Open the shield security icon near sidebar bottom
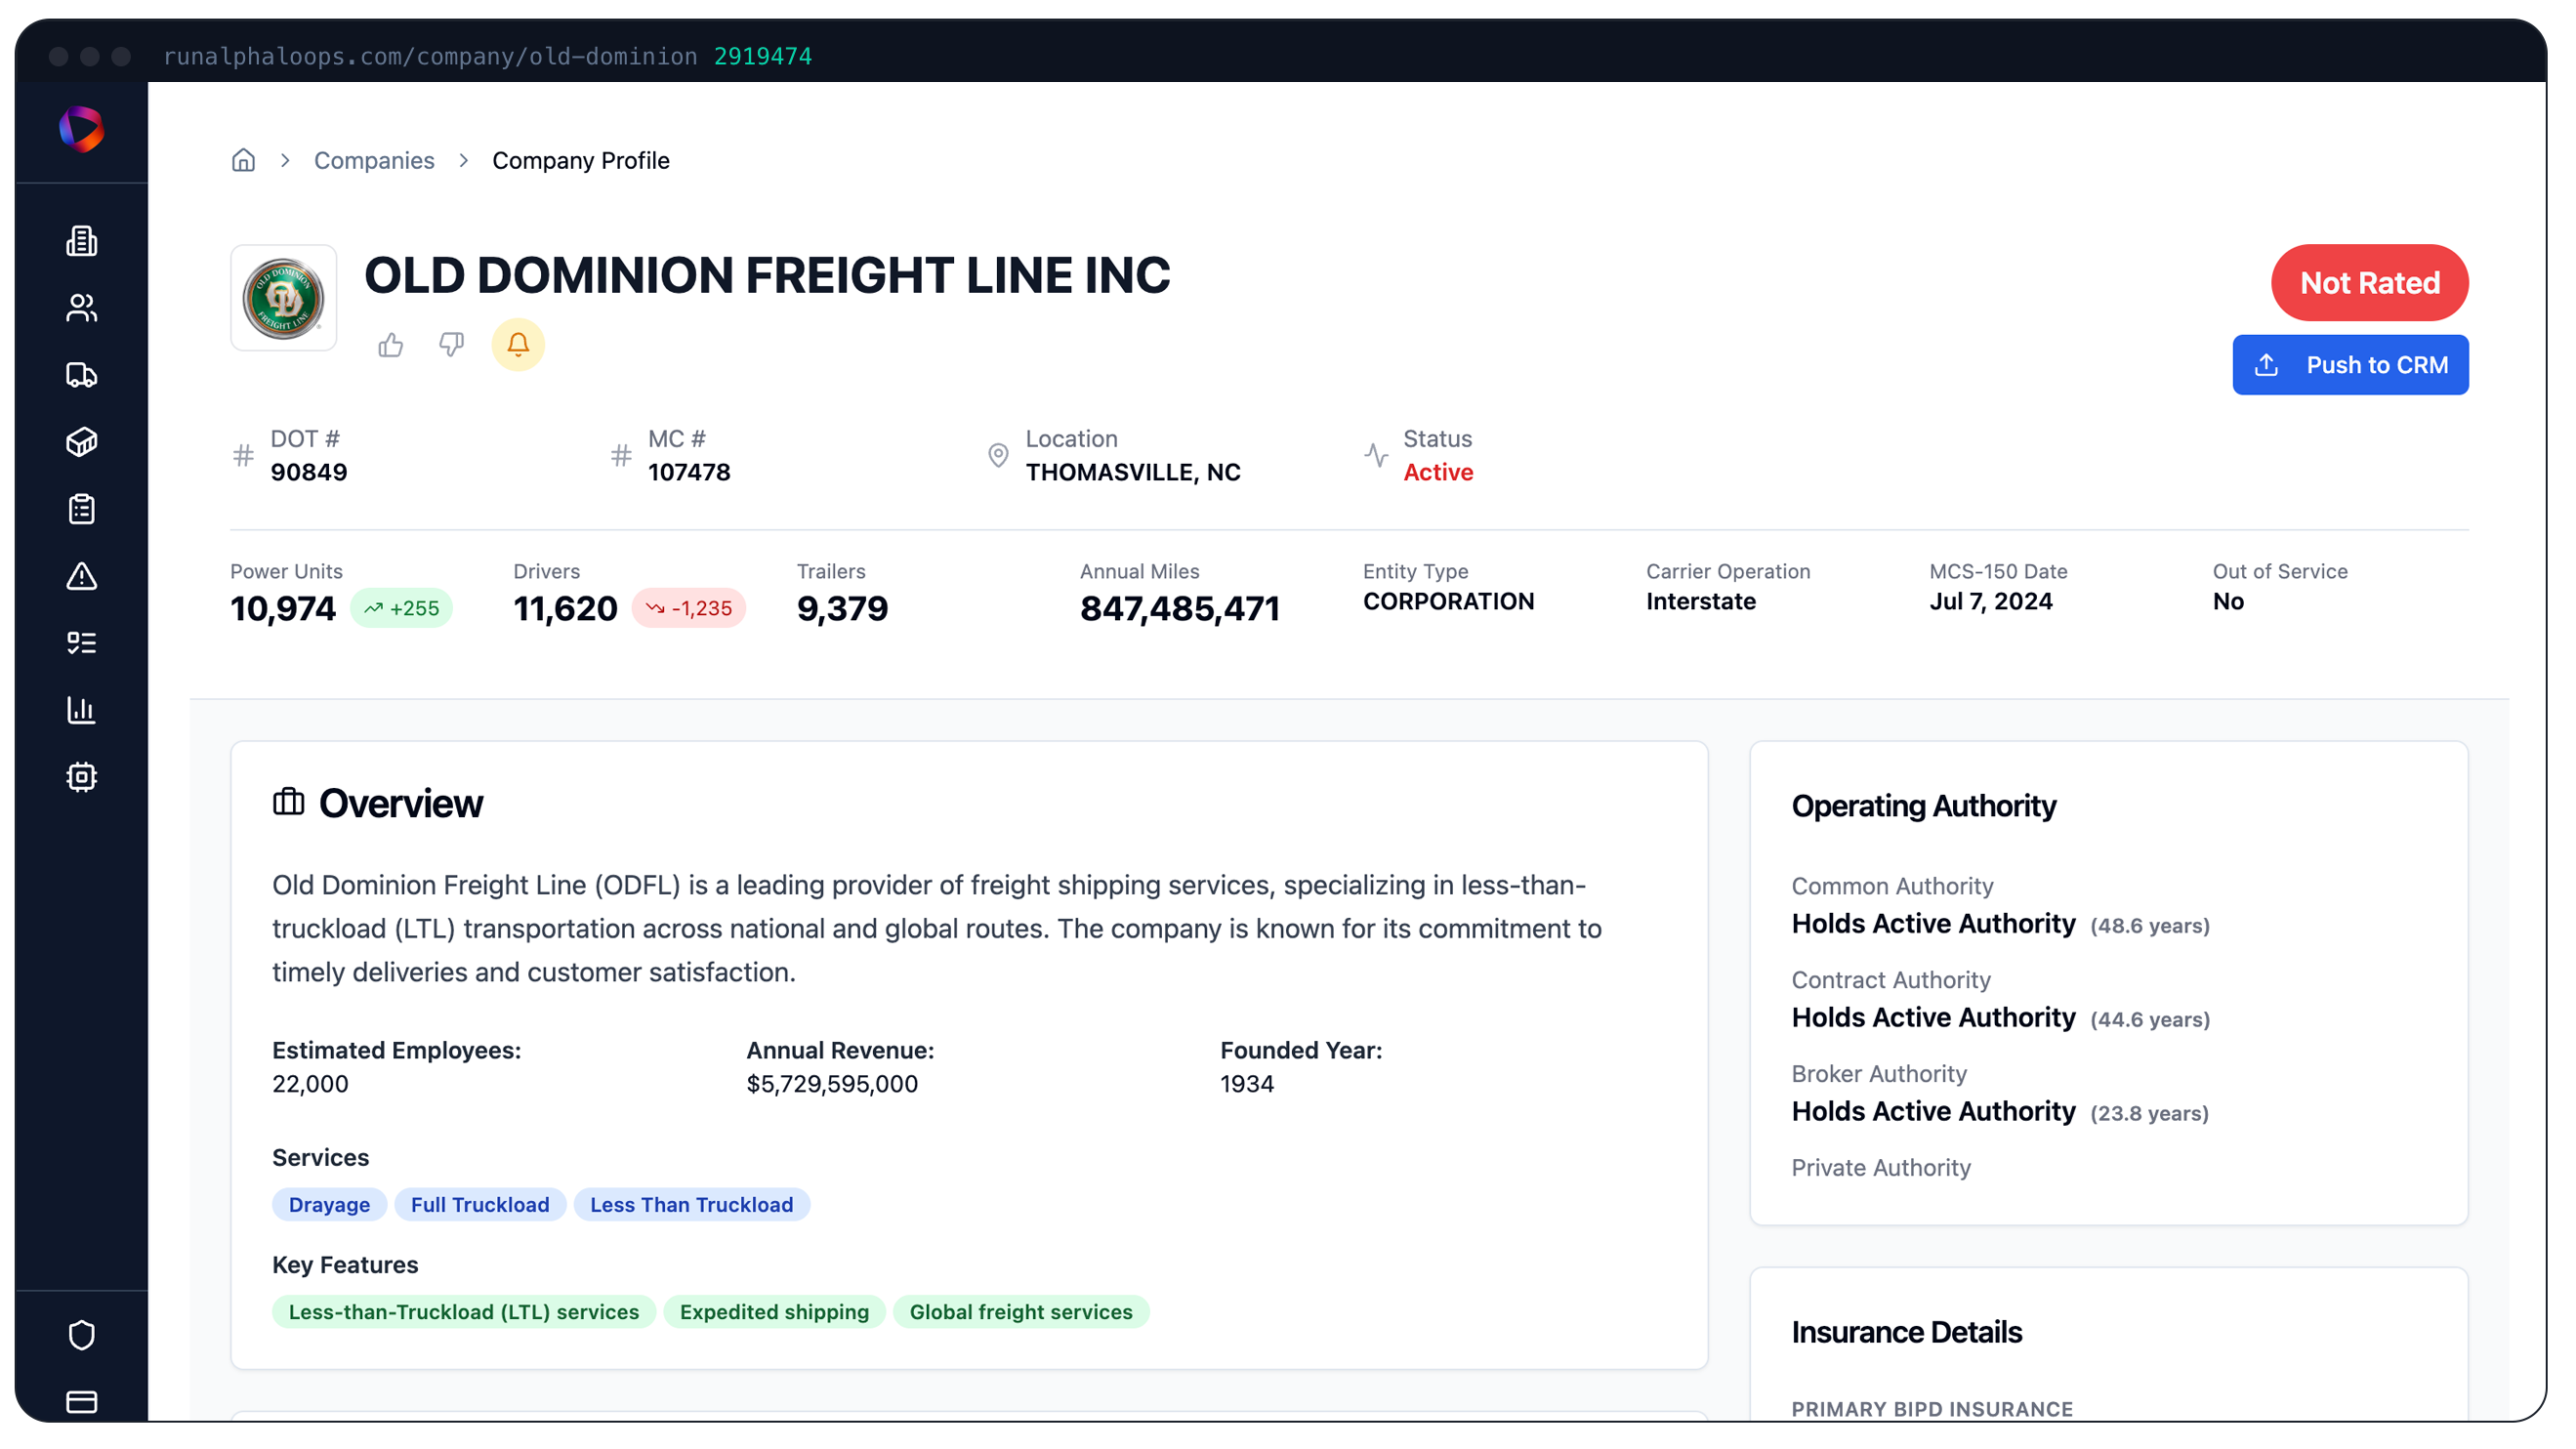2576x1449 pixels. coord(80,1334)
